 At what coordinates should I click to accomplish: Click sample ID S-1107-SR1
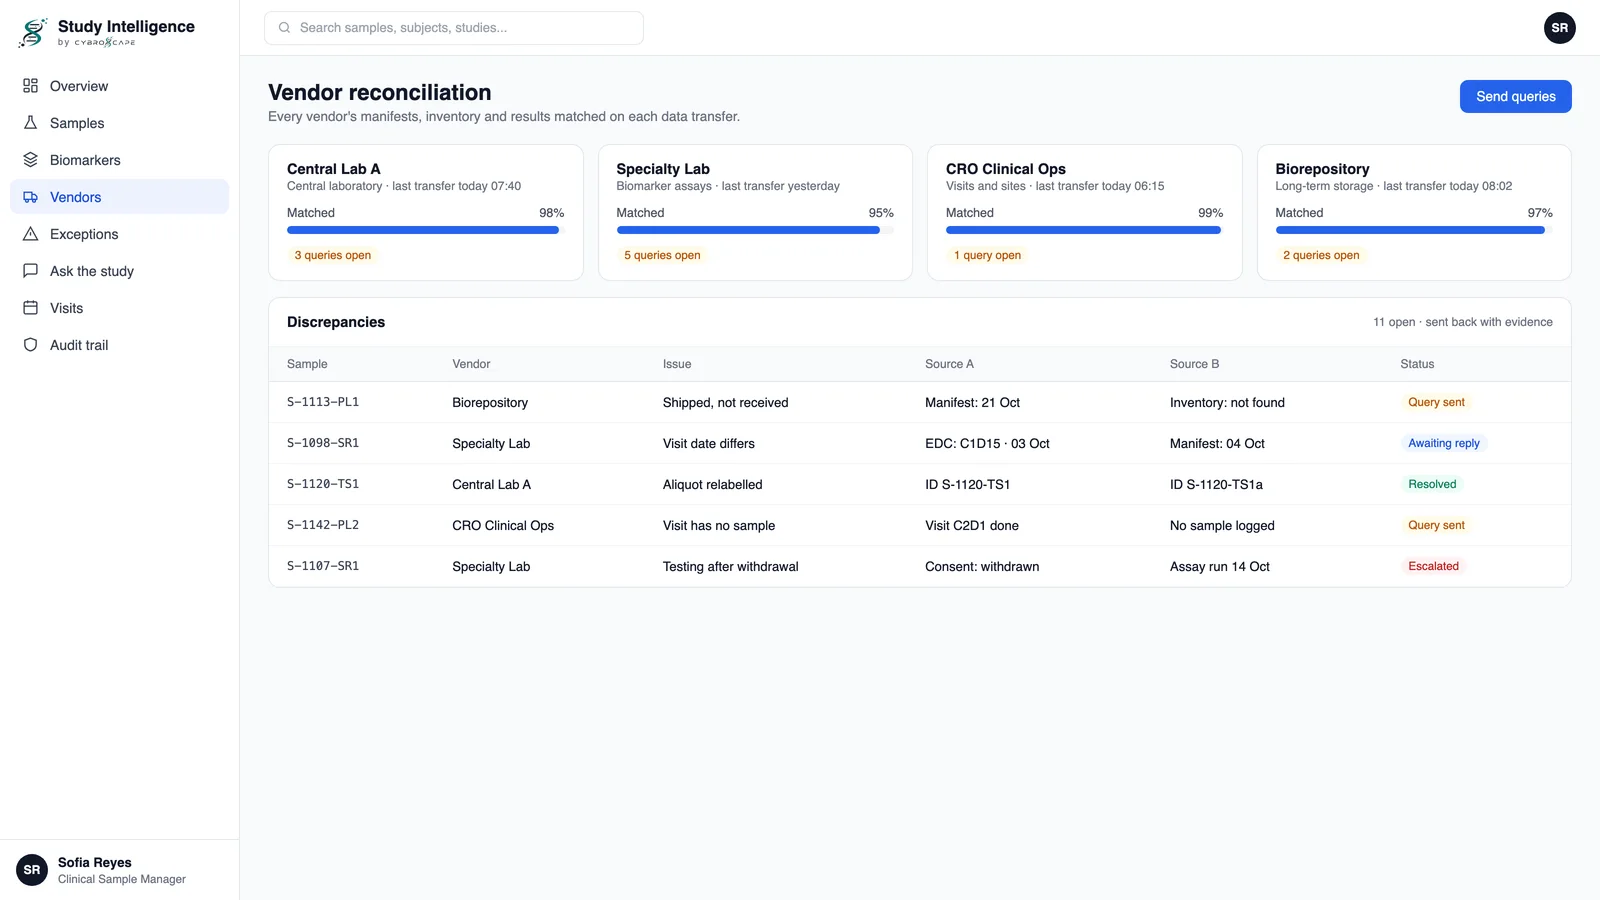coord(323,566)
